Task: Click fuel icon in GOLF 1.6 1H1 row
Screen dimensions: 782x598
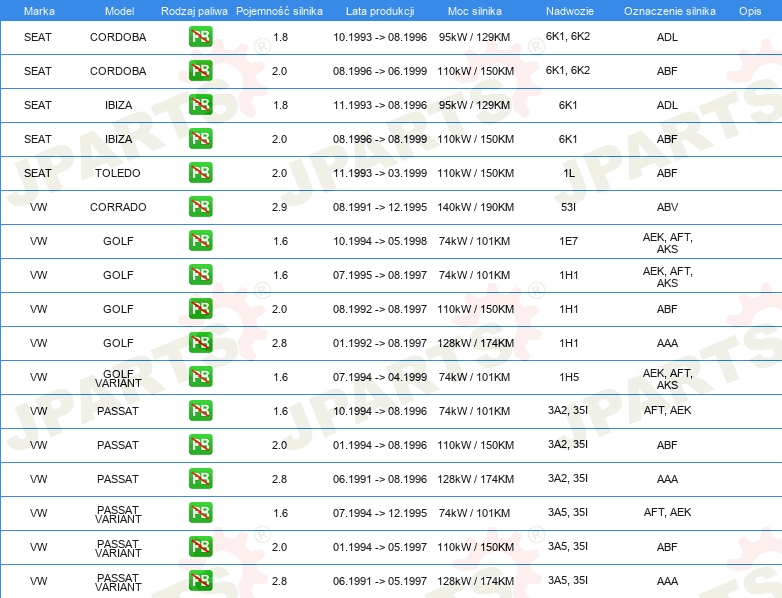Action: pyautogui.click(x=200, y=274)
